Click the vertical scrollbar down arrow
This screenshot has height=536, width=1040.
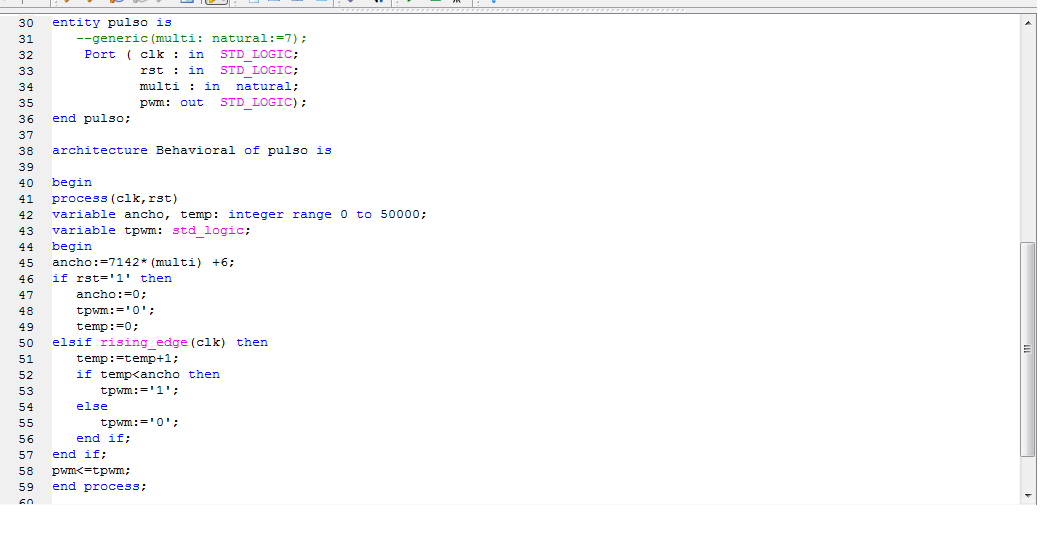1028,496
